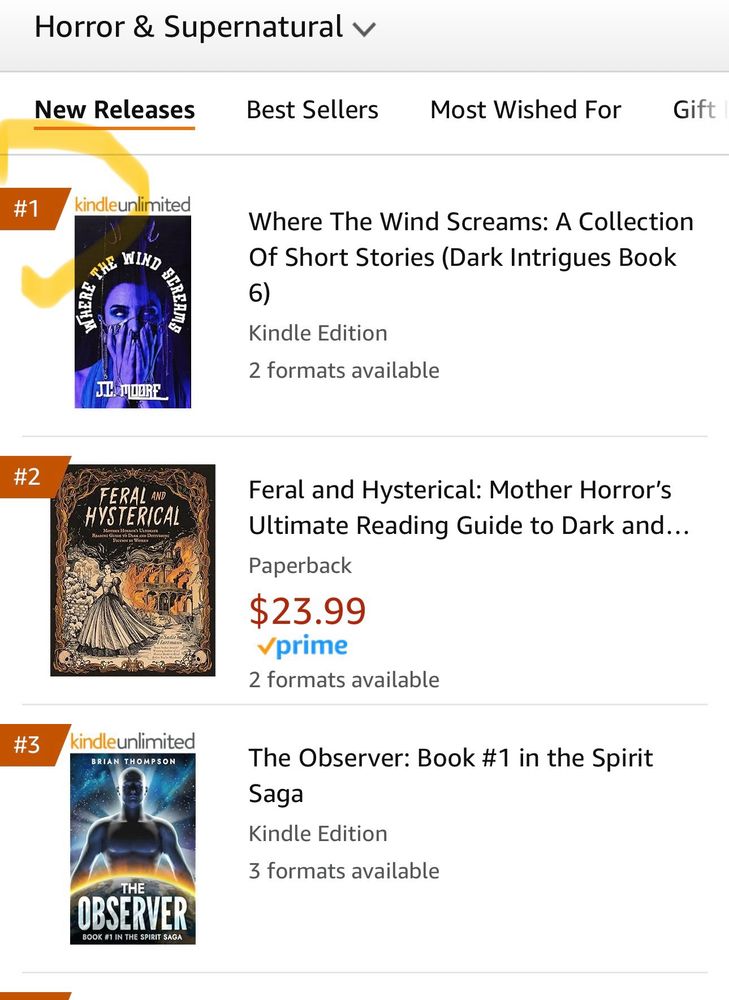729x1000 pixels.
Task: Click the prime logo under $23.99
Action: (x=302, y=646)
